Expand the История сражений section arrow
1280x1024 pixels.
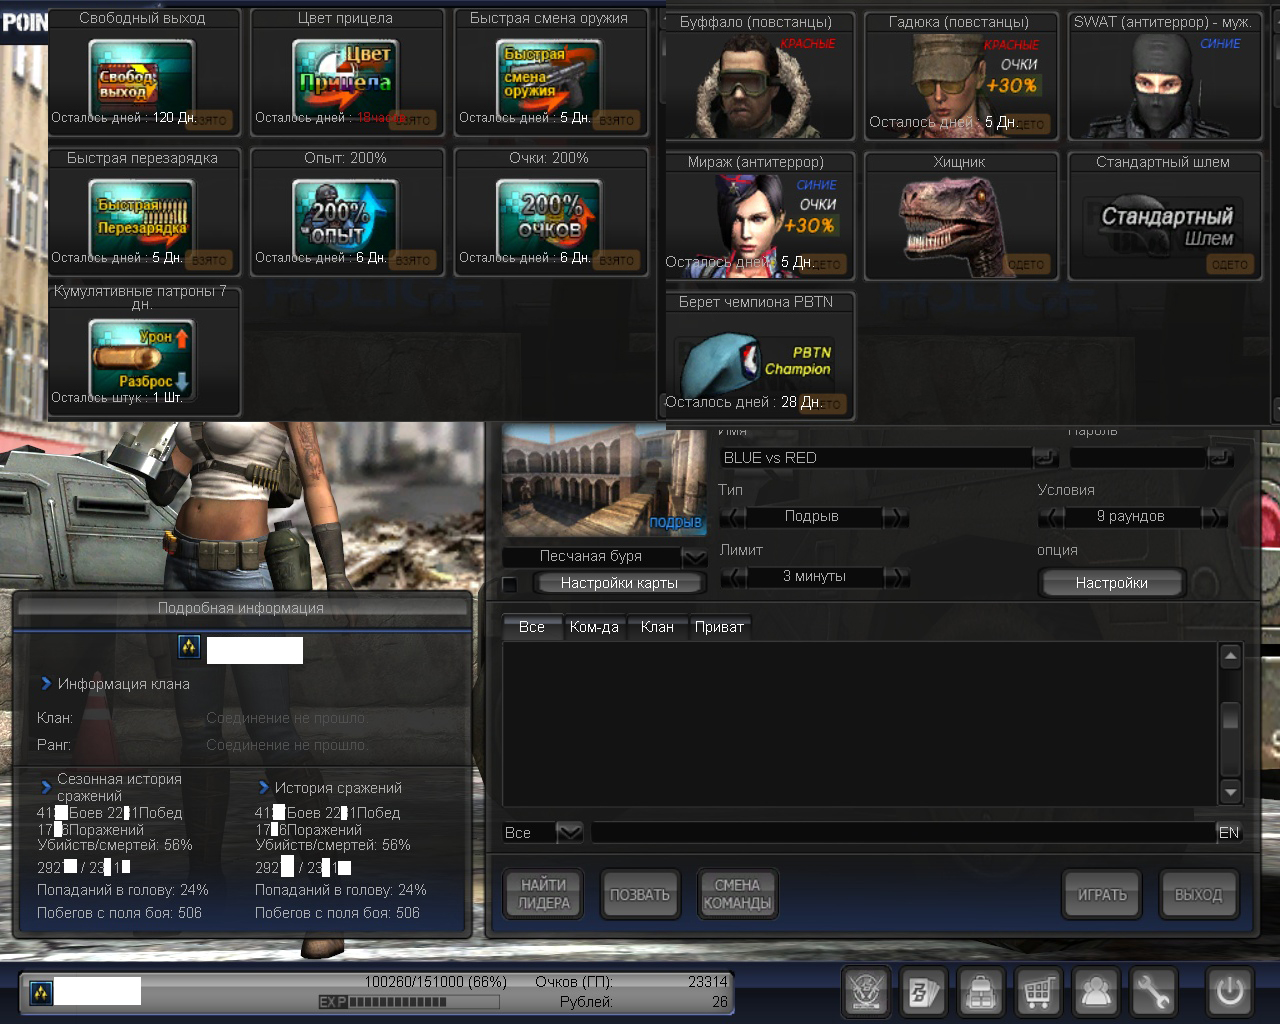(264, 787)
